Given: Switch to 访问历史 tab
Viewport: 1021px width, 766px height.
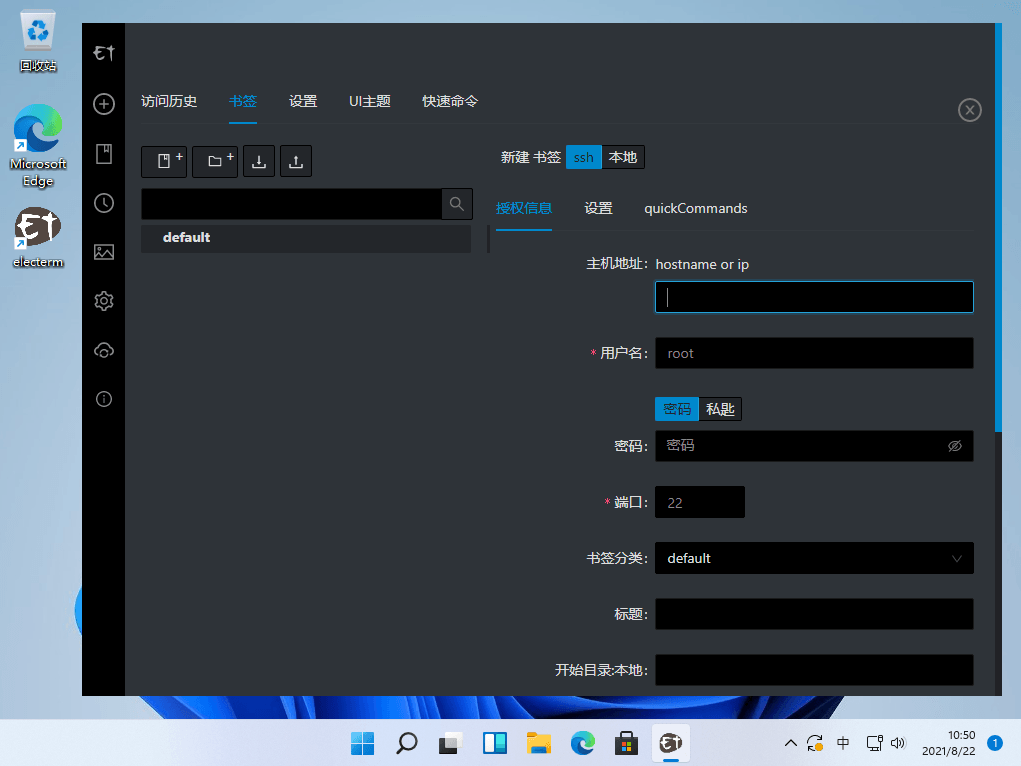Looking at the screenshot, I should (x=169, y=102).
